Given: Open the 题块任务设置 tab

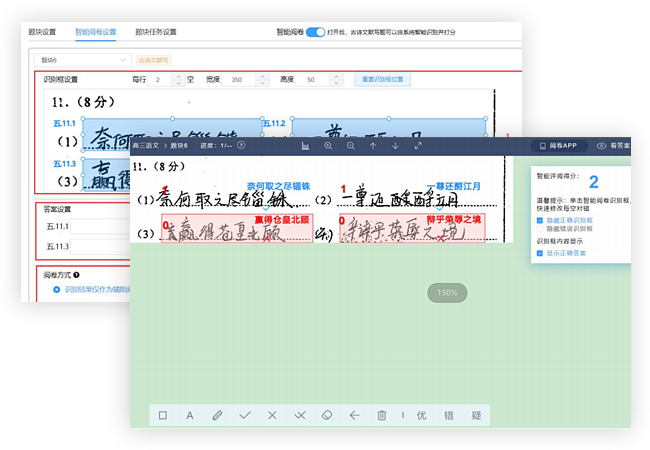Looking at the screenshot, I should [155, 32].
